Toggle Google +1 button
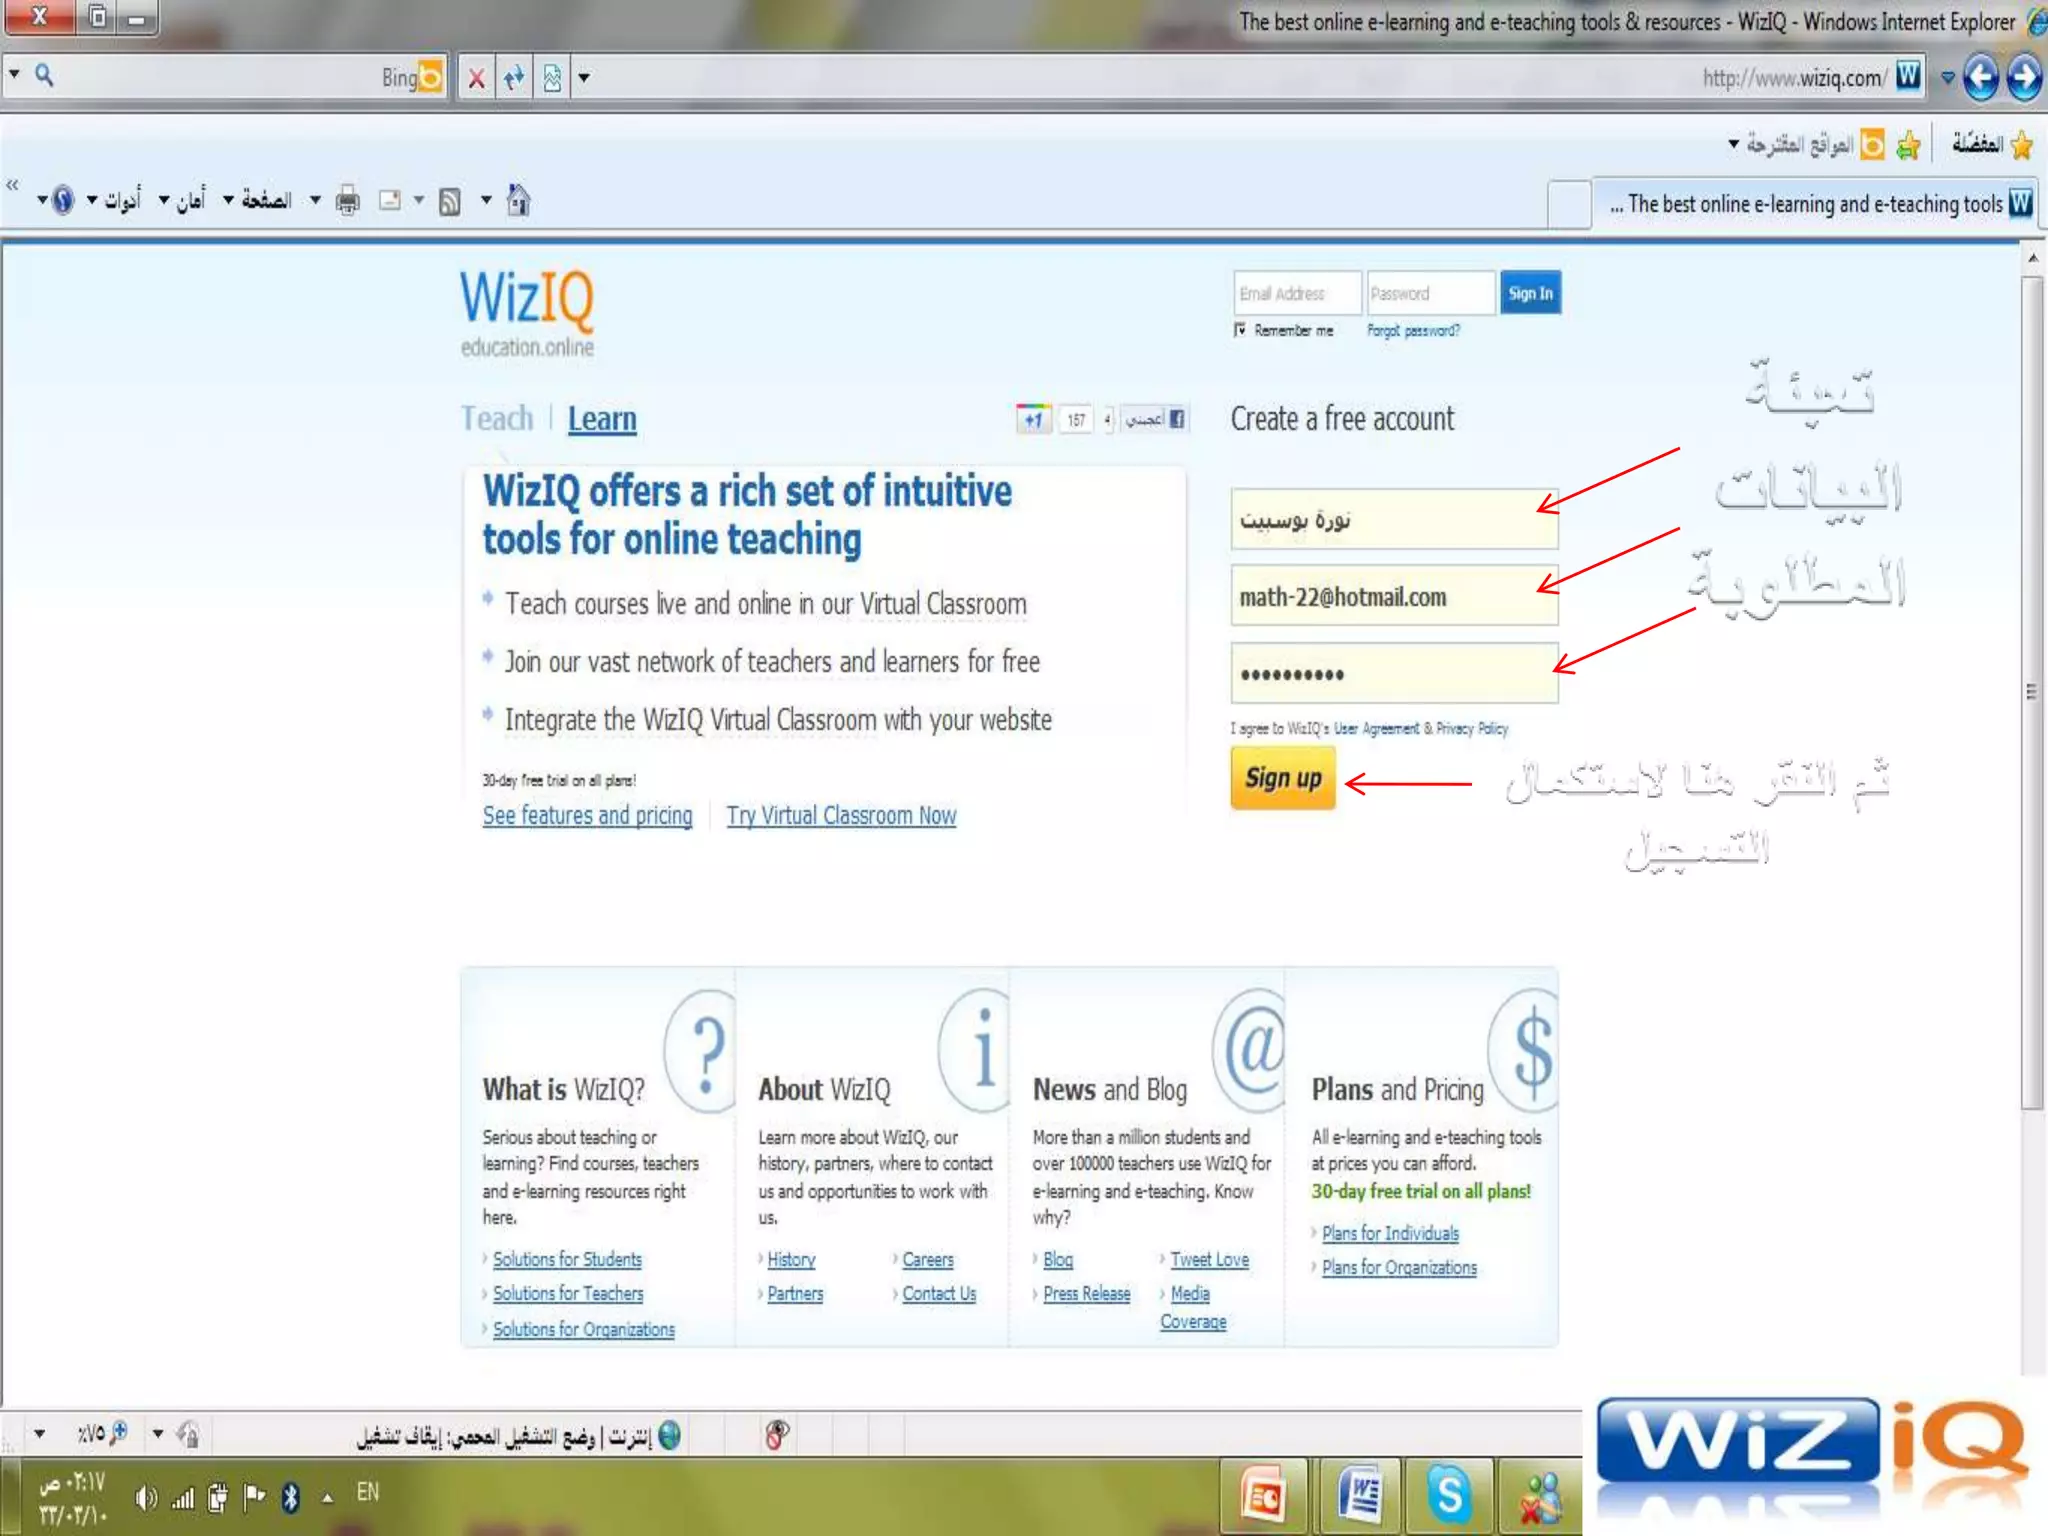 pyautogui.click(x=1033, y=419)
